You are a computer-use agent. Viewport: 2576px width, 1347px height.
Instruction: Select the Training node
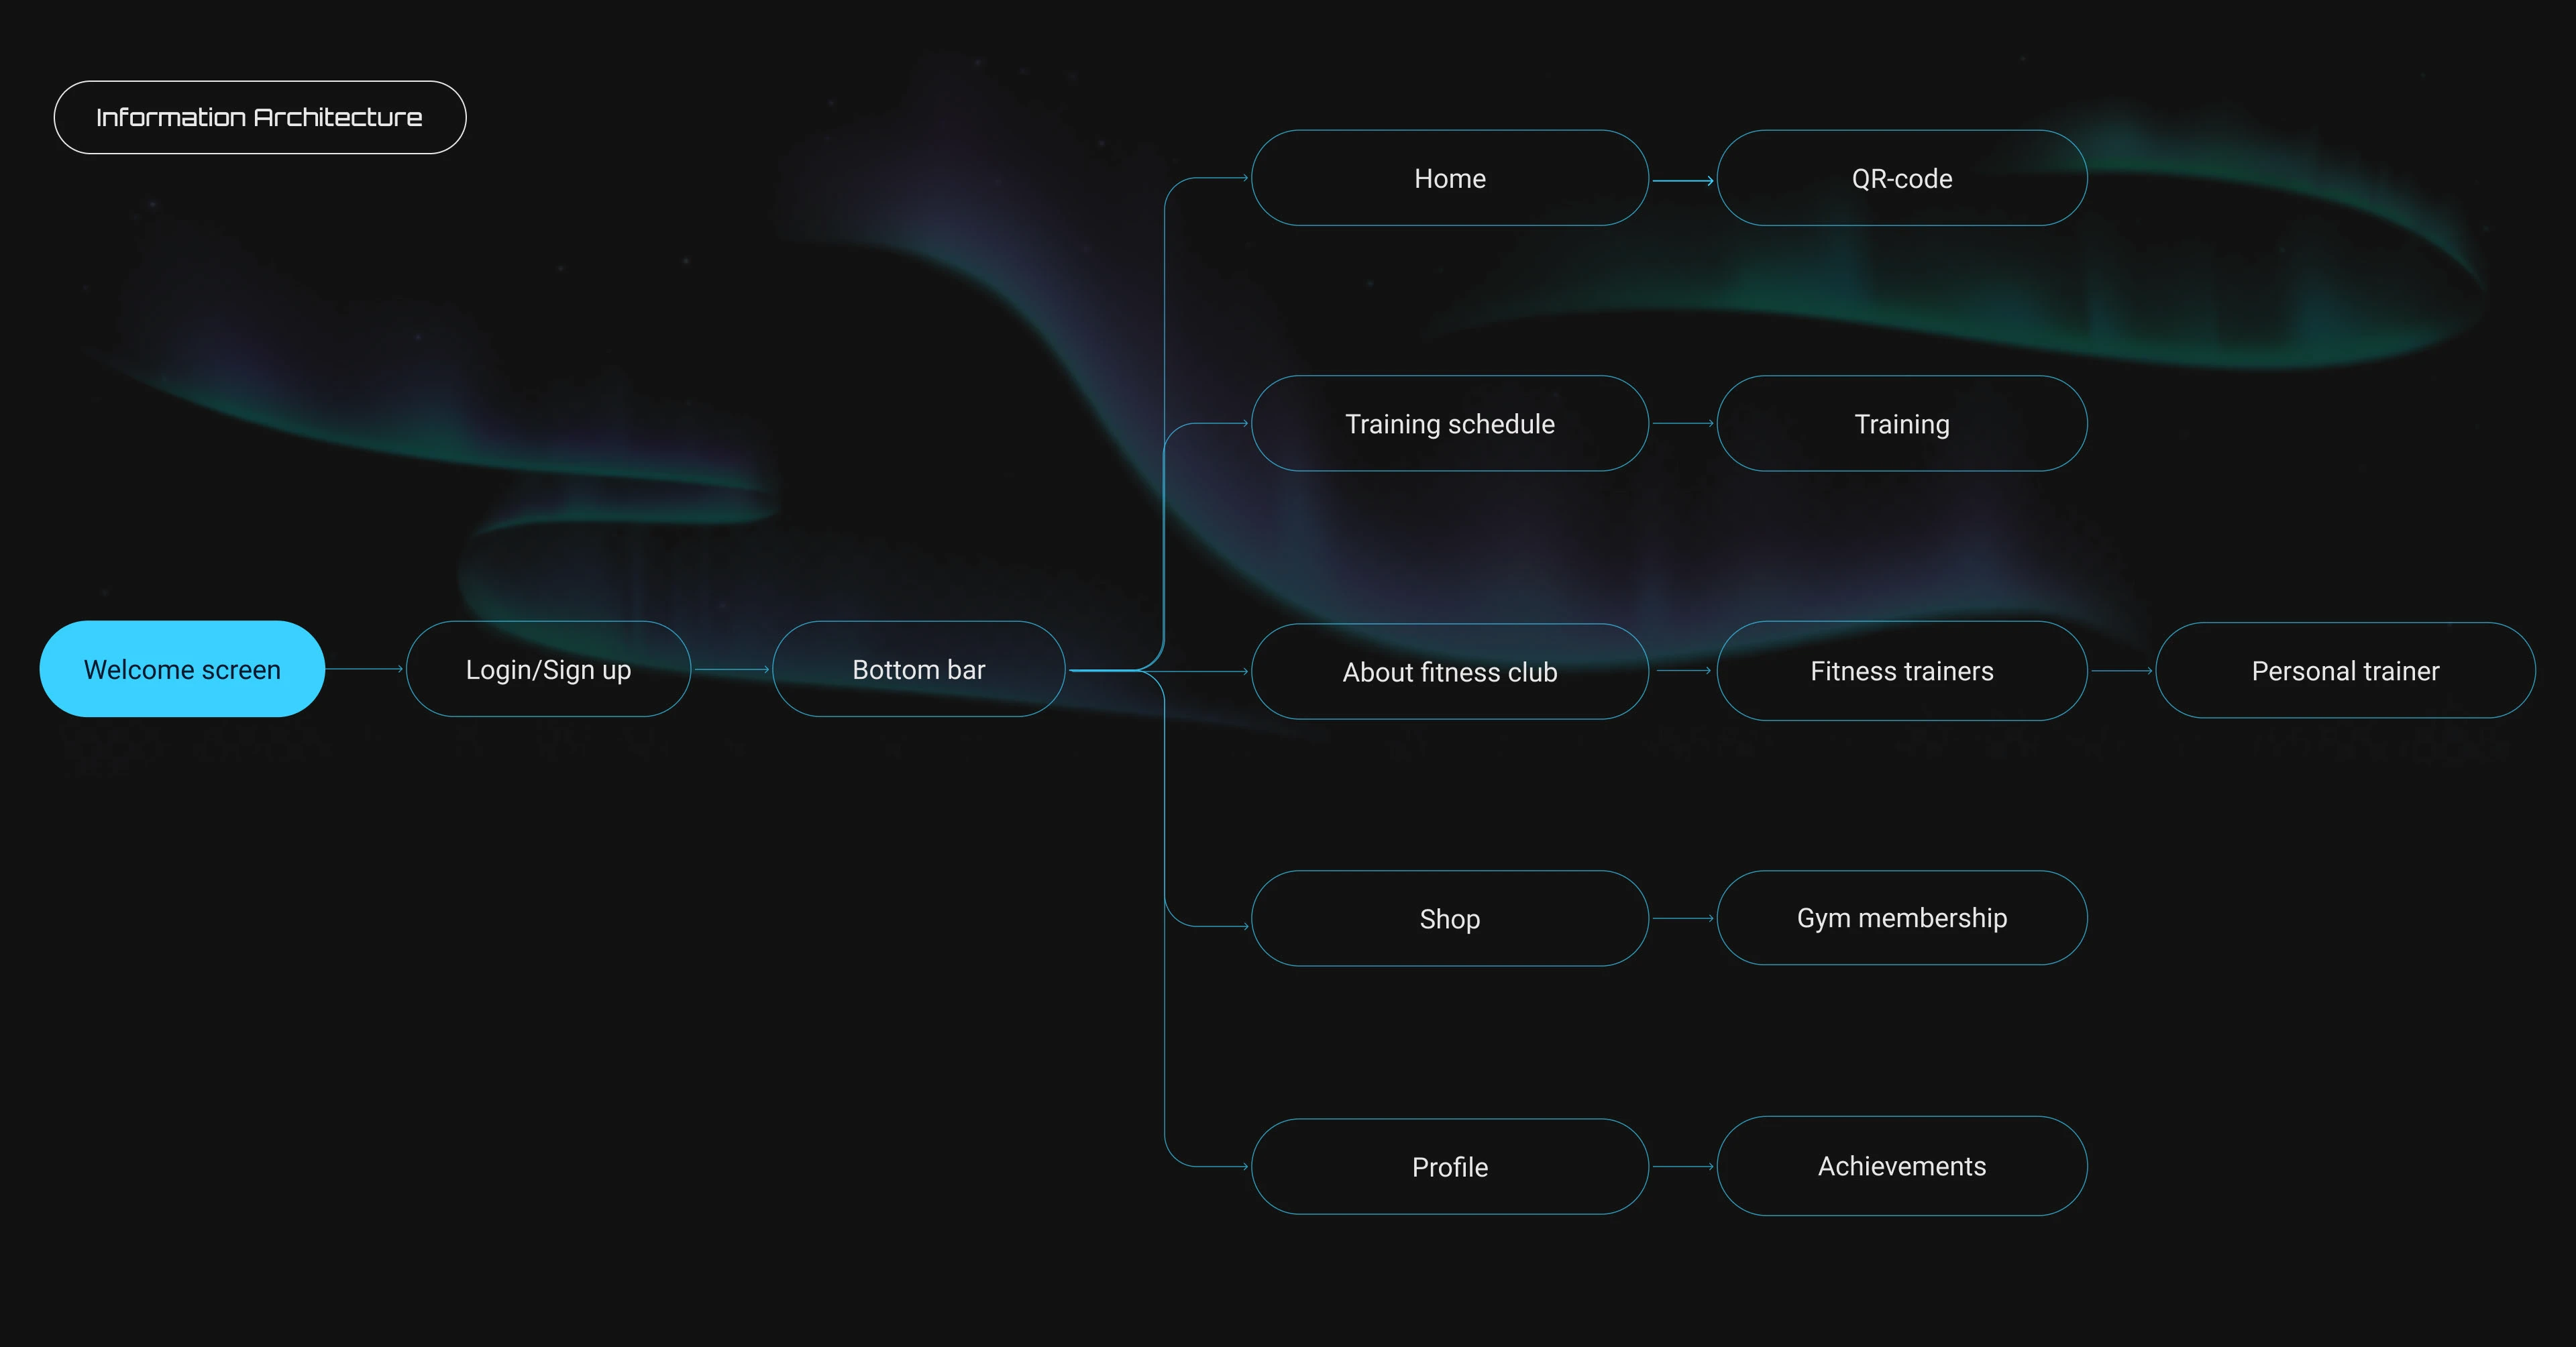point(1901,424)
